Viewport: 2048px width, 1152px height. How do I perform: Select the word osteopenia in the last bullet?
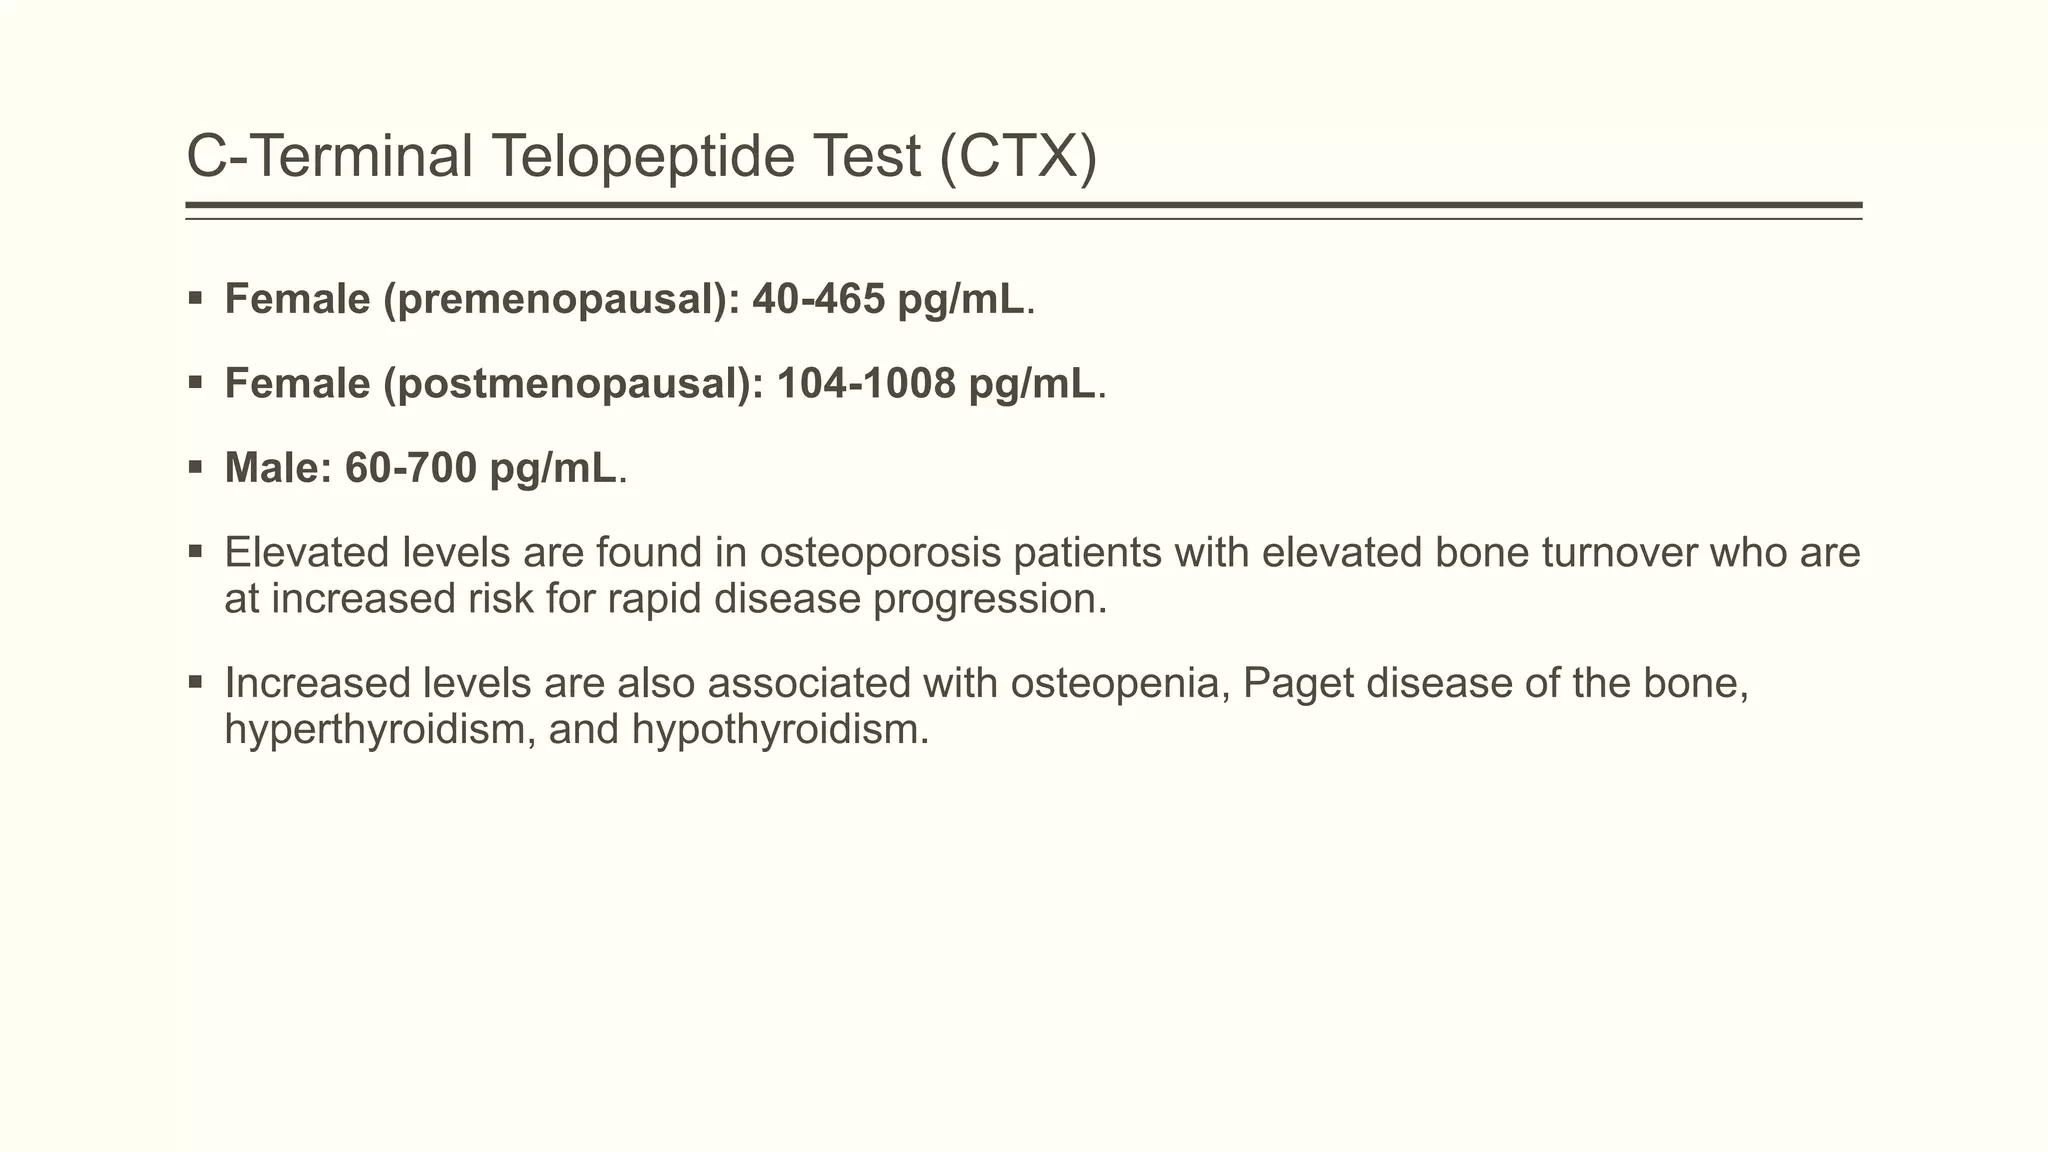click(1120, 684)
